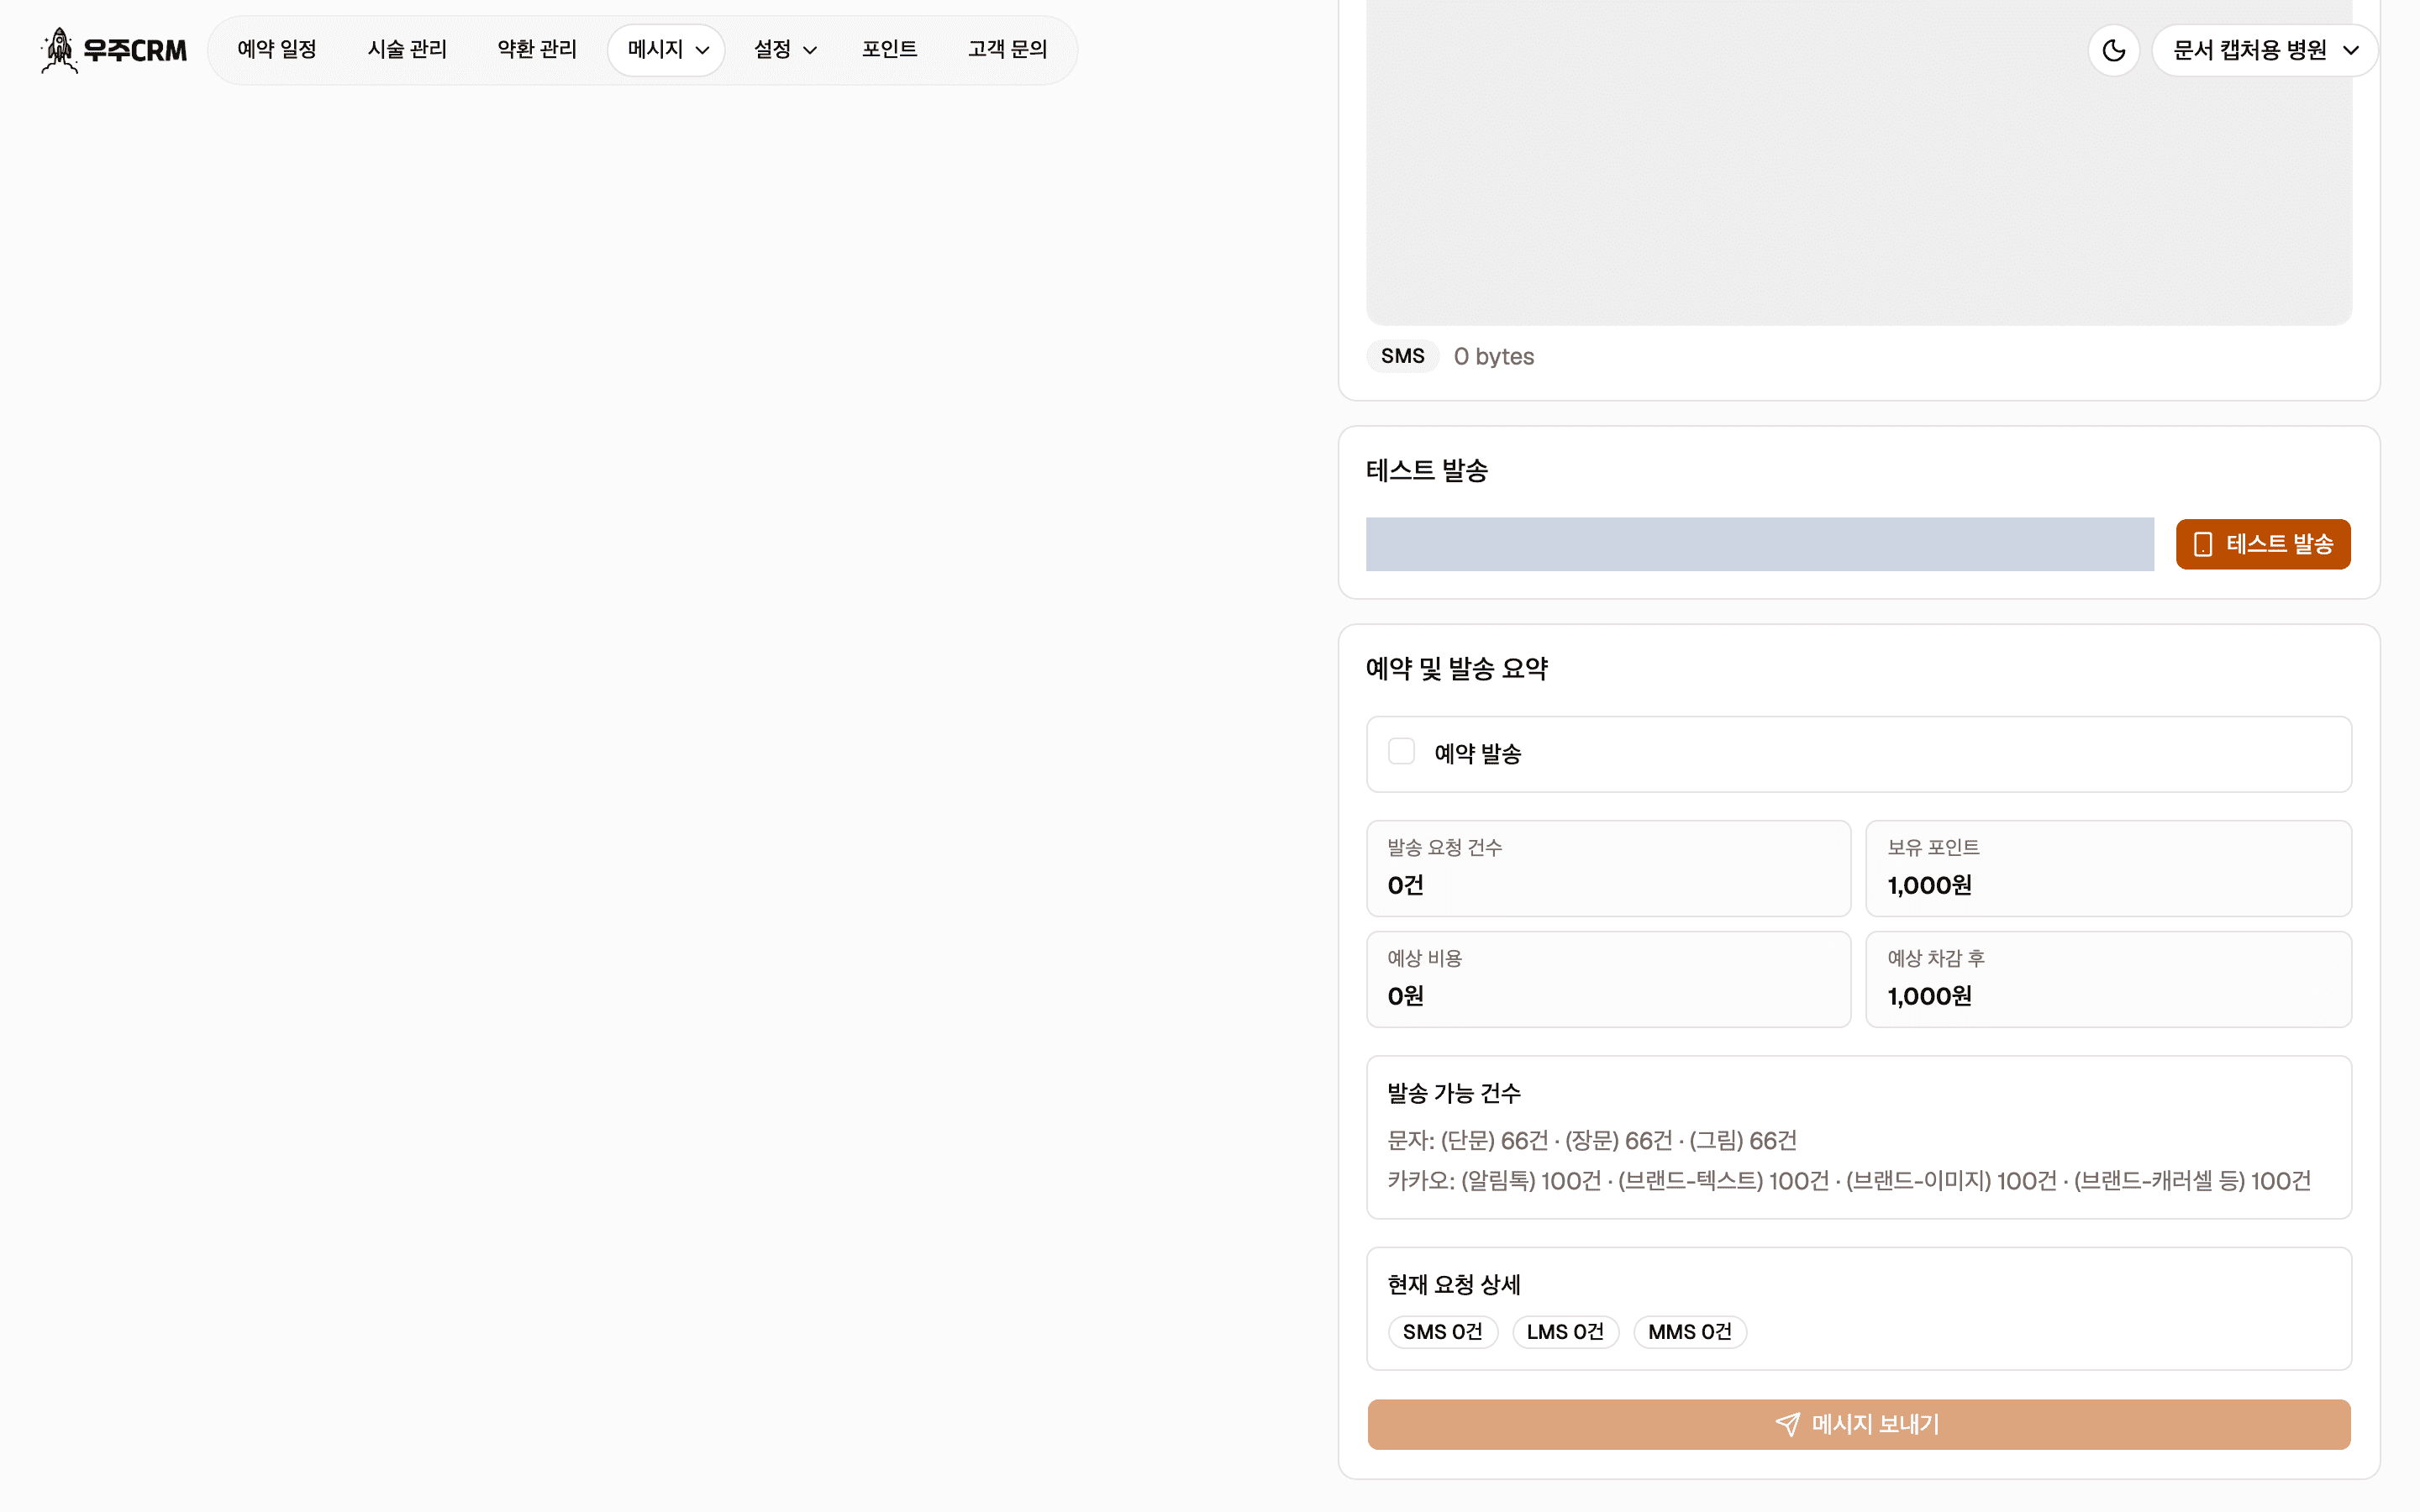Expand the 메시지 menu dropdown
2420x1512 pixels.
[667, 50]
